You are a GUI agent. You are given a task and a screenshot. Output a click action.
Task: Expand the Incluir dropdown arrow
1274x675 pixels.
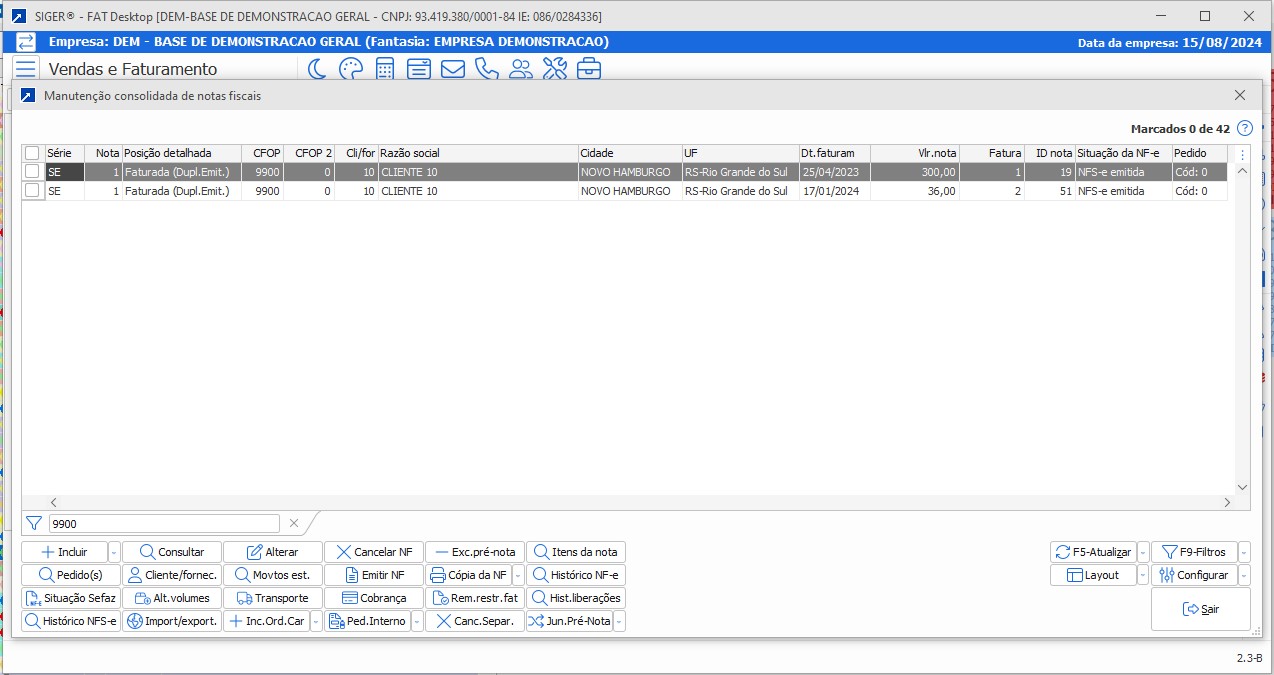(x=114, y=552)
